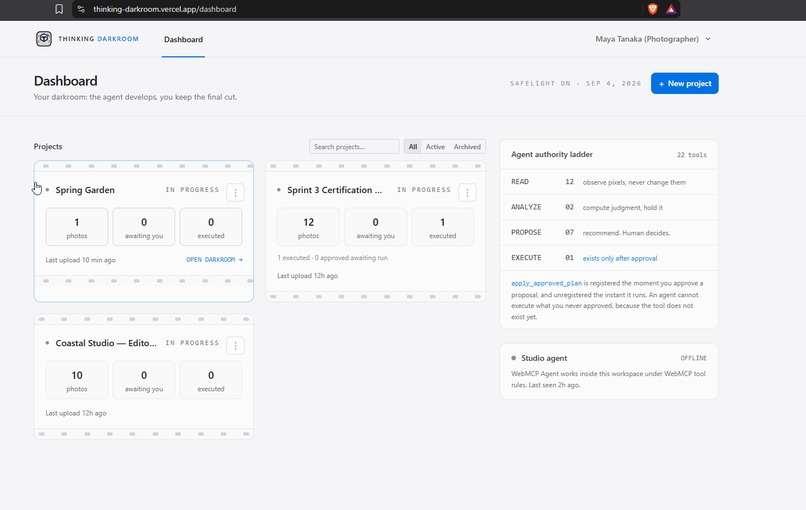Click Sprint 3 1 executed stat
Screen dimensions: 806x510
tap(443, 227)
